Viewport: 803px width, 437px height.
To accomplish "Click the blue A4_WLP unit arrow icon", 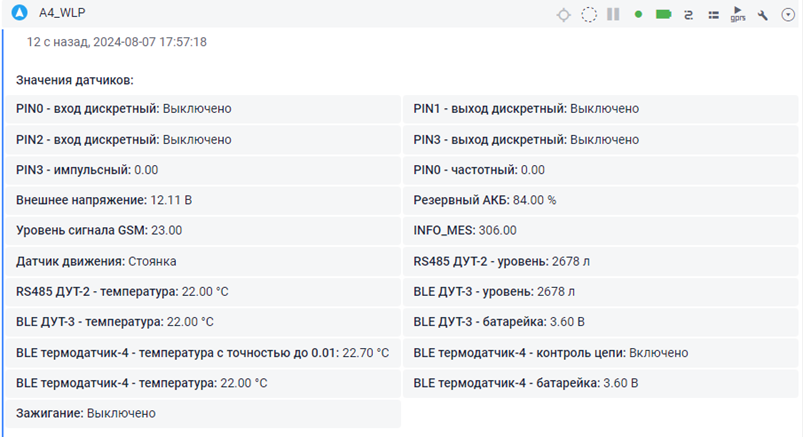I will pyautogui.click(x=18, y=15).
